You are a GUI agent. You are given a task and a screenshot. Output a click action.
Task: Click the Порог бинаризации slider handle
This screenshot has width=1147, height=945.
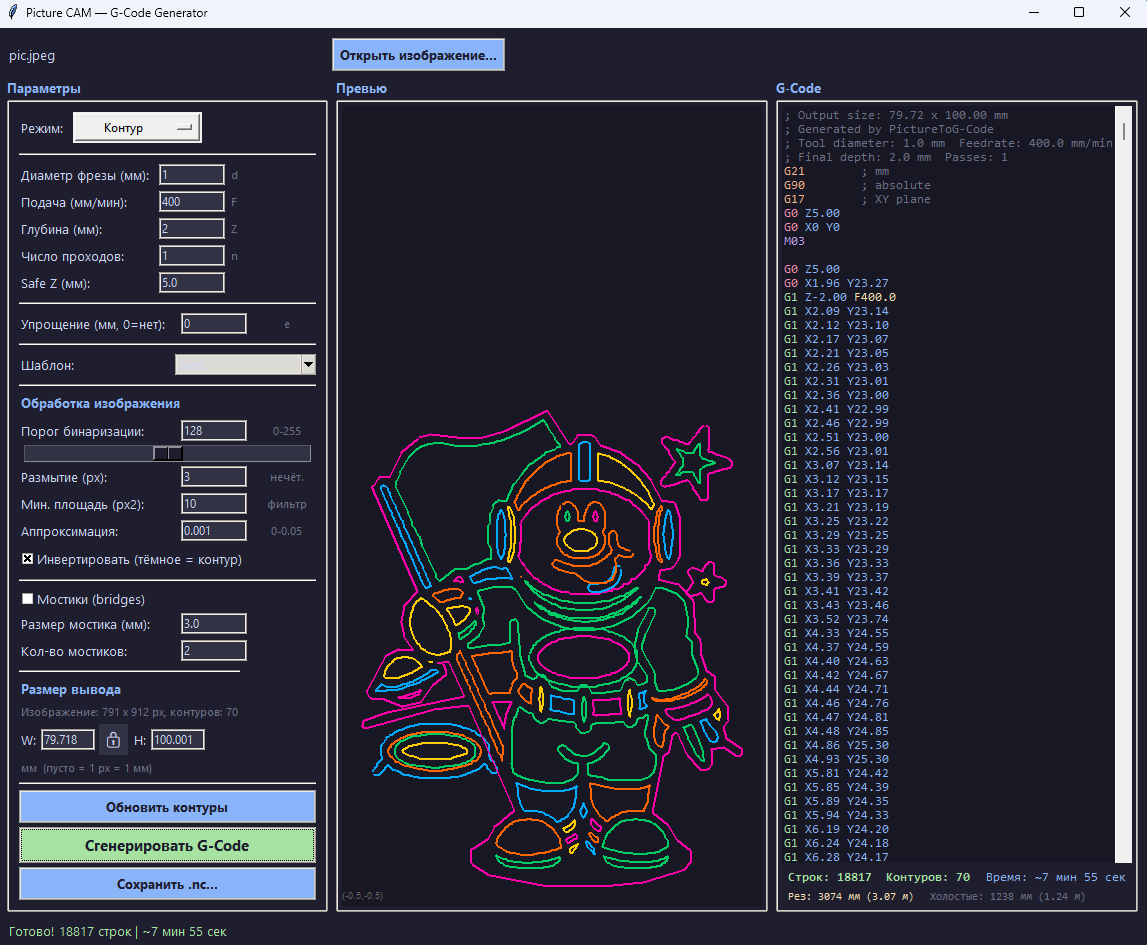click(x=168, y=453)
